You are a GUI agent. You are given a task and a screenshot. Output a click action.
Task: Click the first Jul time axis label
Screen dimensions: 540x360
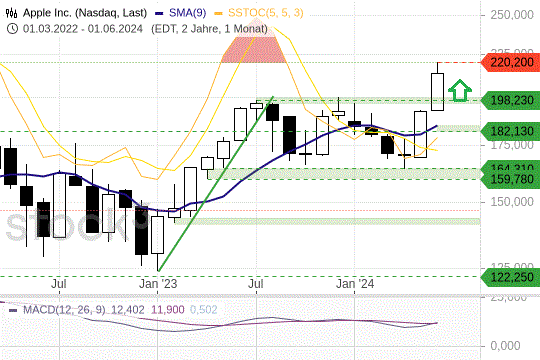[59, 284]
